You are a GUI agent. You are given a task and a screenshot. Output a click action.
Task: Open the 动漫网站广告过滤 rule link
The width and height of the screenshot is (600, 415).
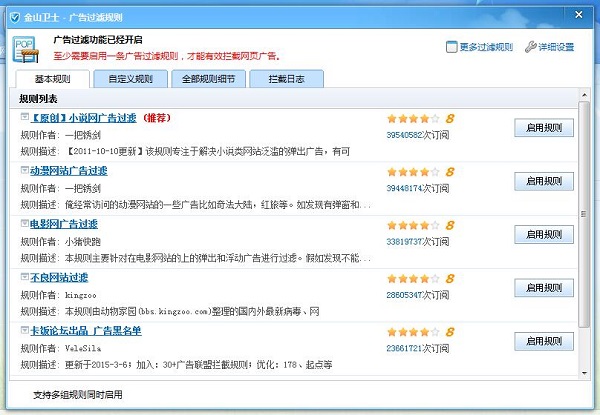click(68, 171)
